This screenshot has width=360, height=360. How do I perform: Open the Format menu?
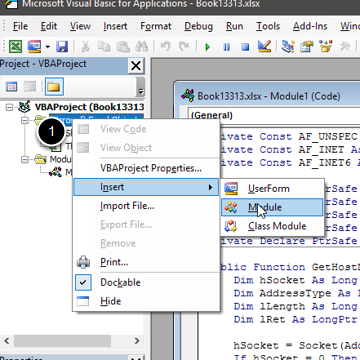pos(156,26)
